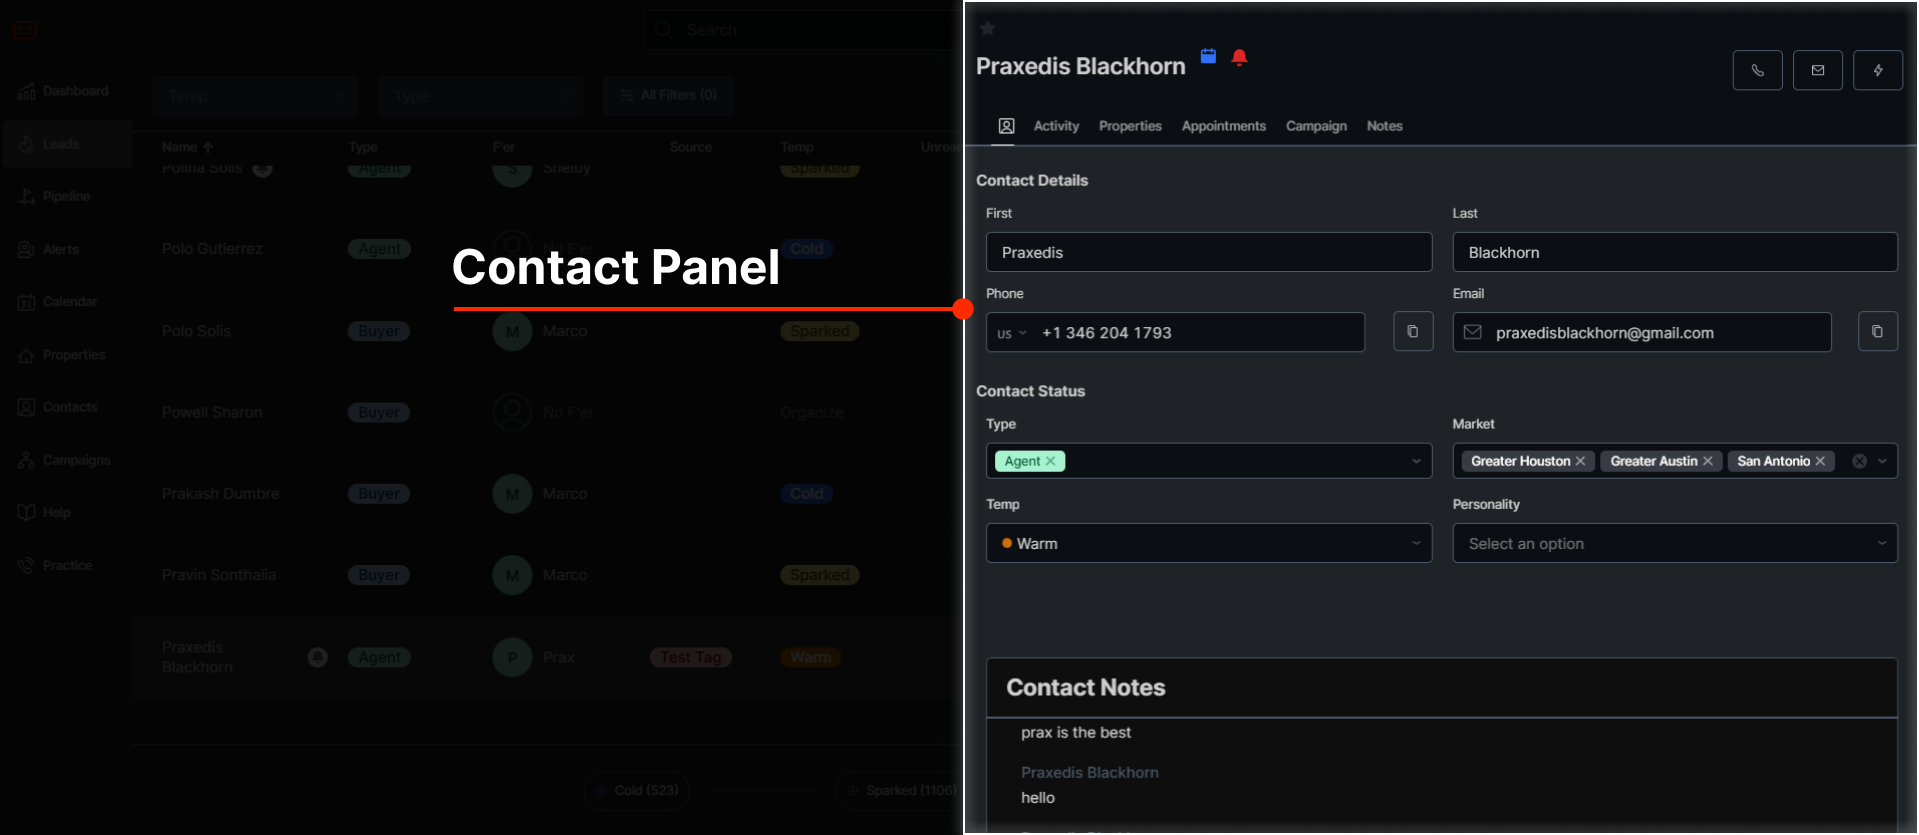Go to the Campaign tab
The height and width of the screenshot is (835, 1919).
1316,126
